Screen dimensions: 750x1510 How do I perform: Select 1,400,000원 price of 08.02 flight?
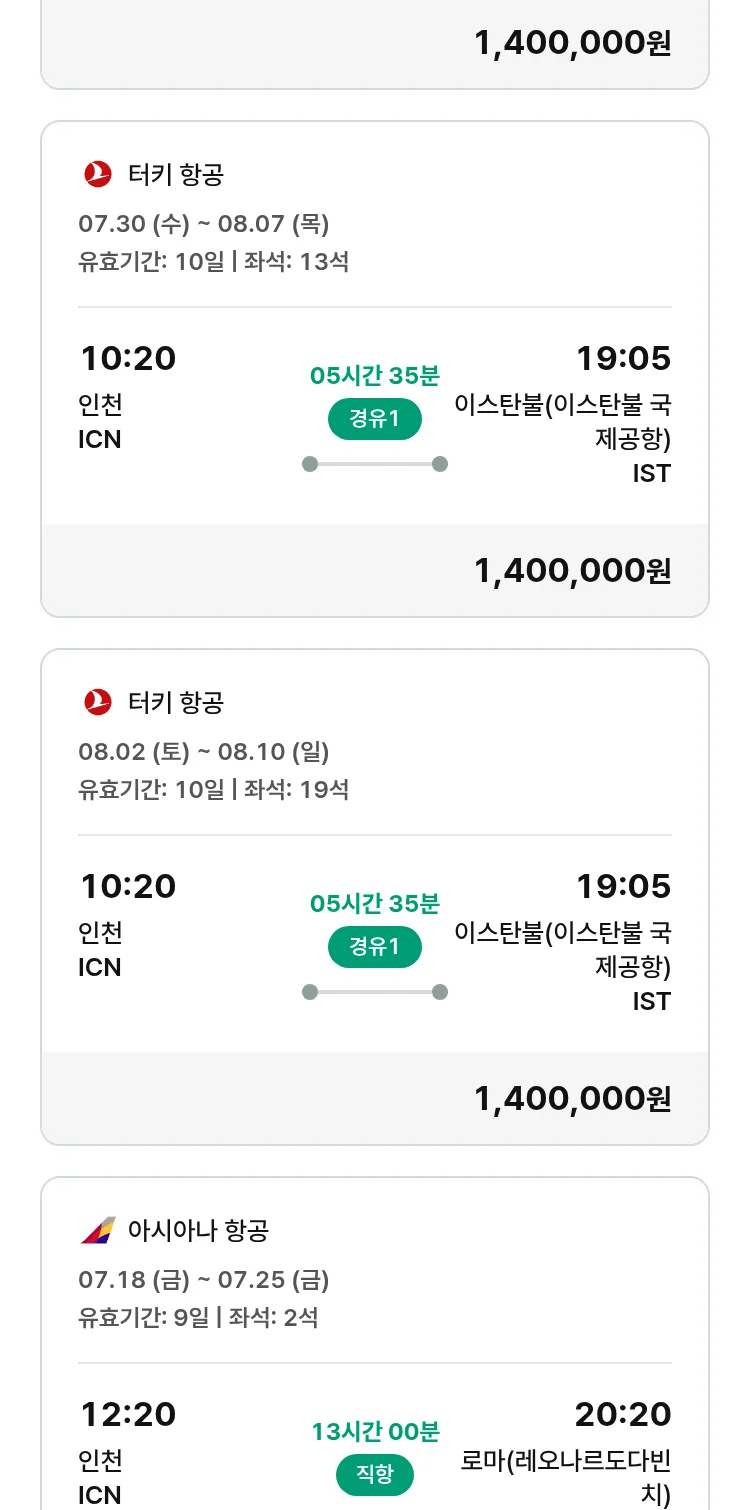[573, 1099]
